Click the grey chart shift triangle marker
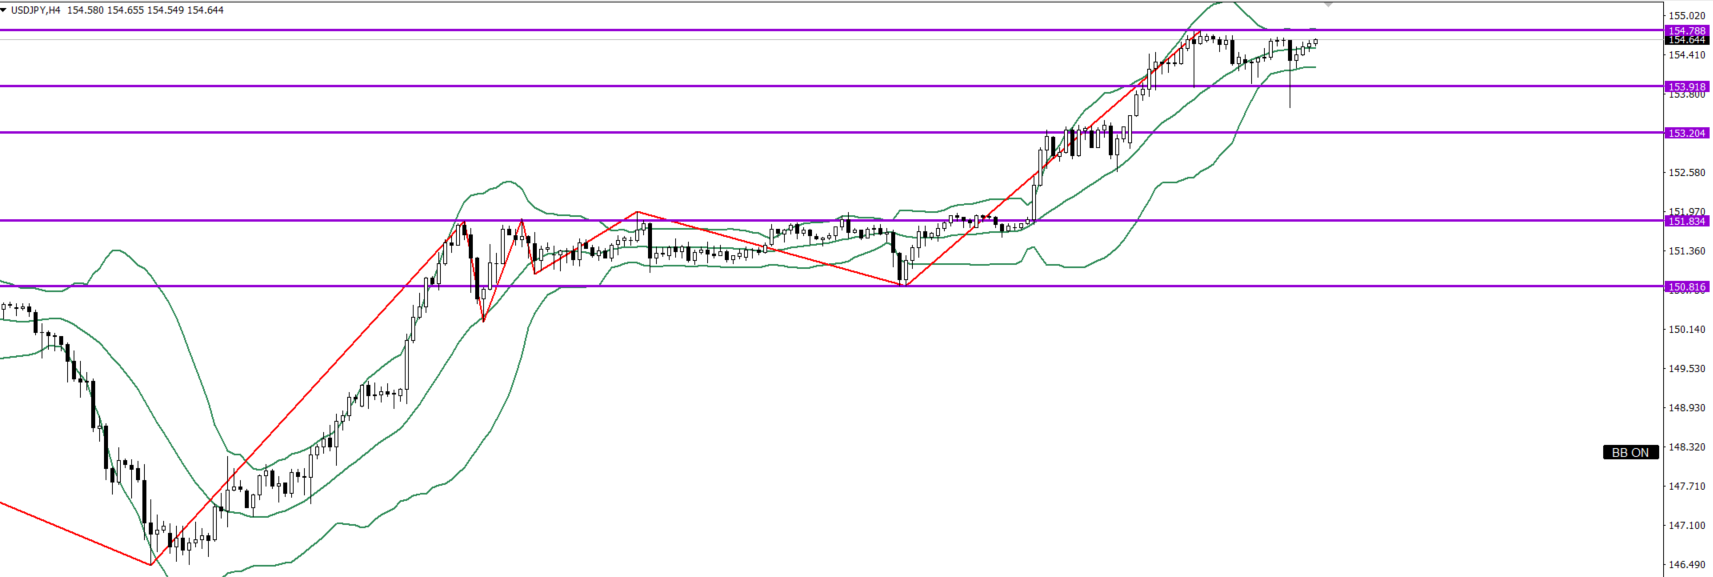 1328,5
